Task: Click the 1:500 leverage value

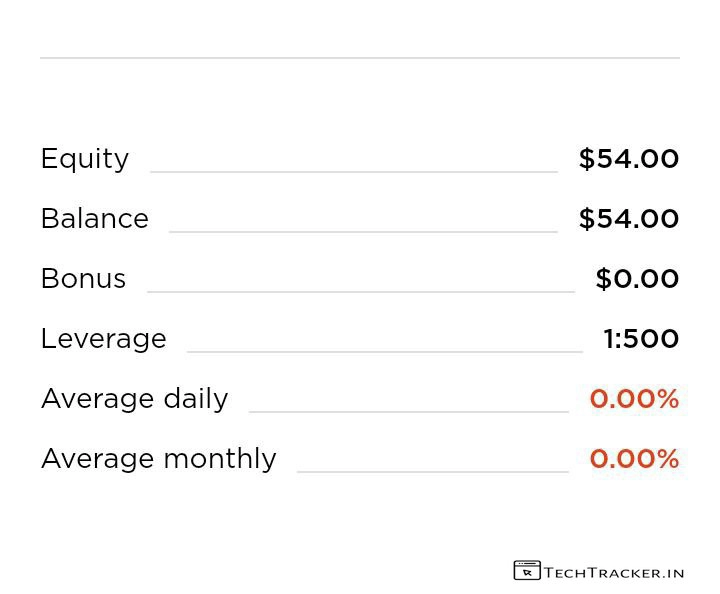Action: click(641, 339)
